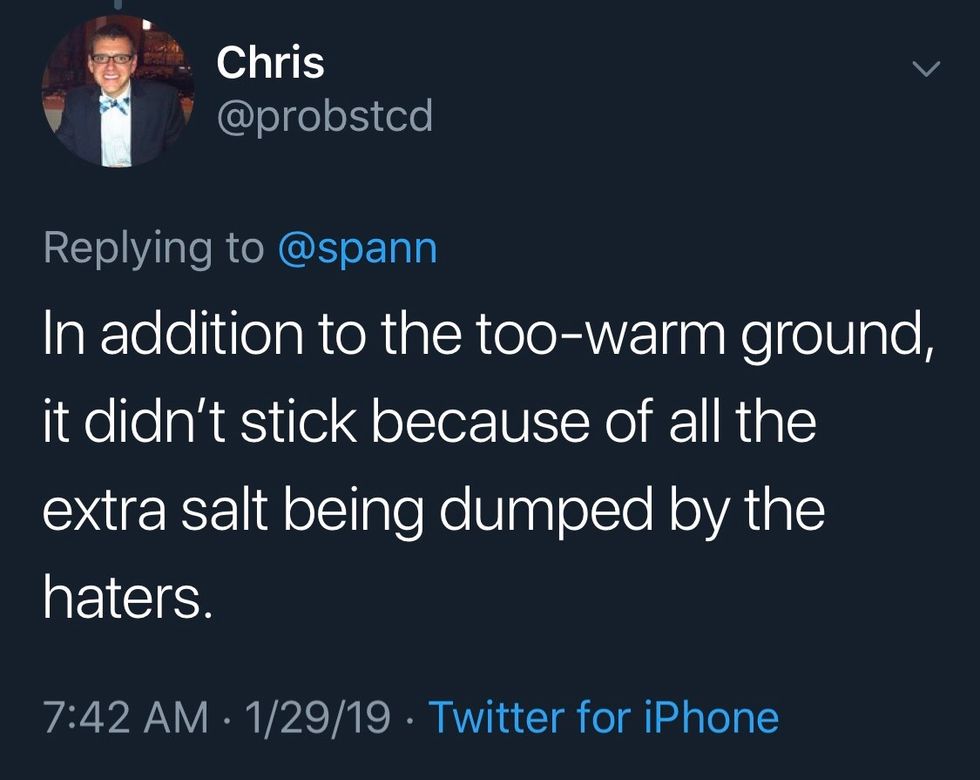Viewport: 980px width, 780px height.
Task: Click the 7:42 AM timestamp
Action: (127, 717)
